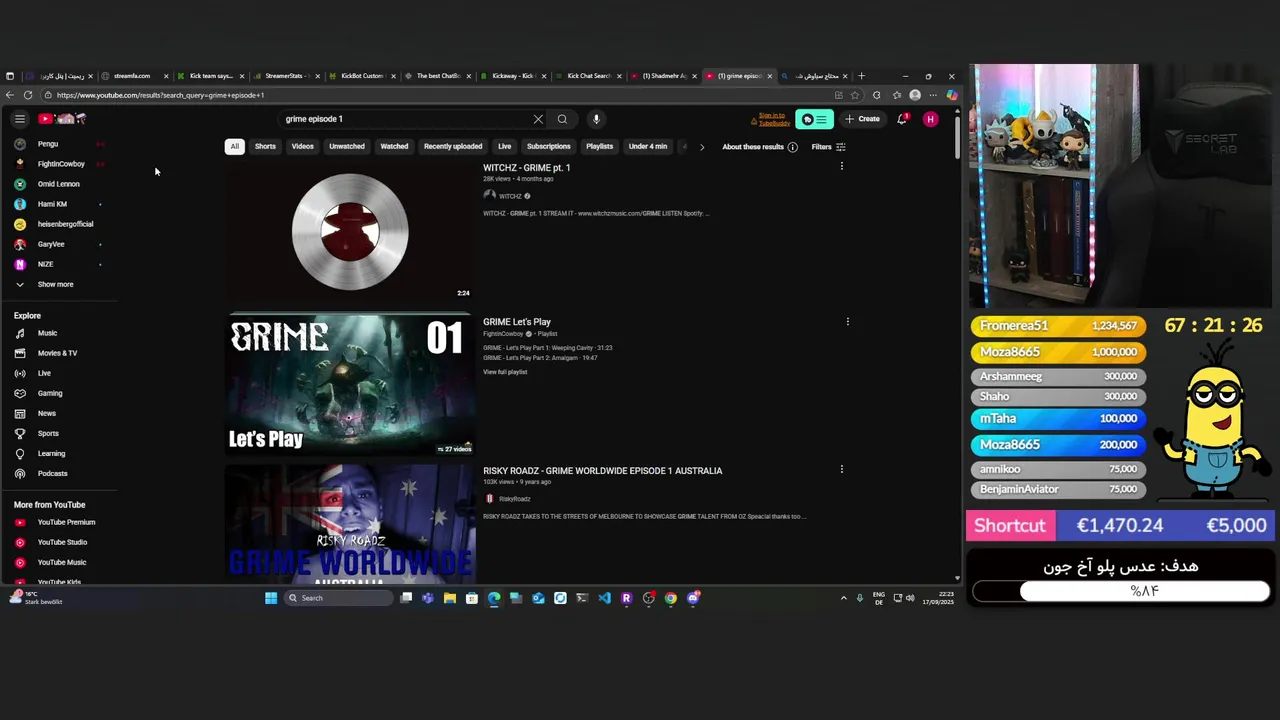Viewport: 1280px width, 720px height.
Task: Open the TubeBuddy green menu icon
Action: (x=814, y=119)
